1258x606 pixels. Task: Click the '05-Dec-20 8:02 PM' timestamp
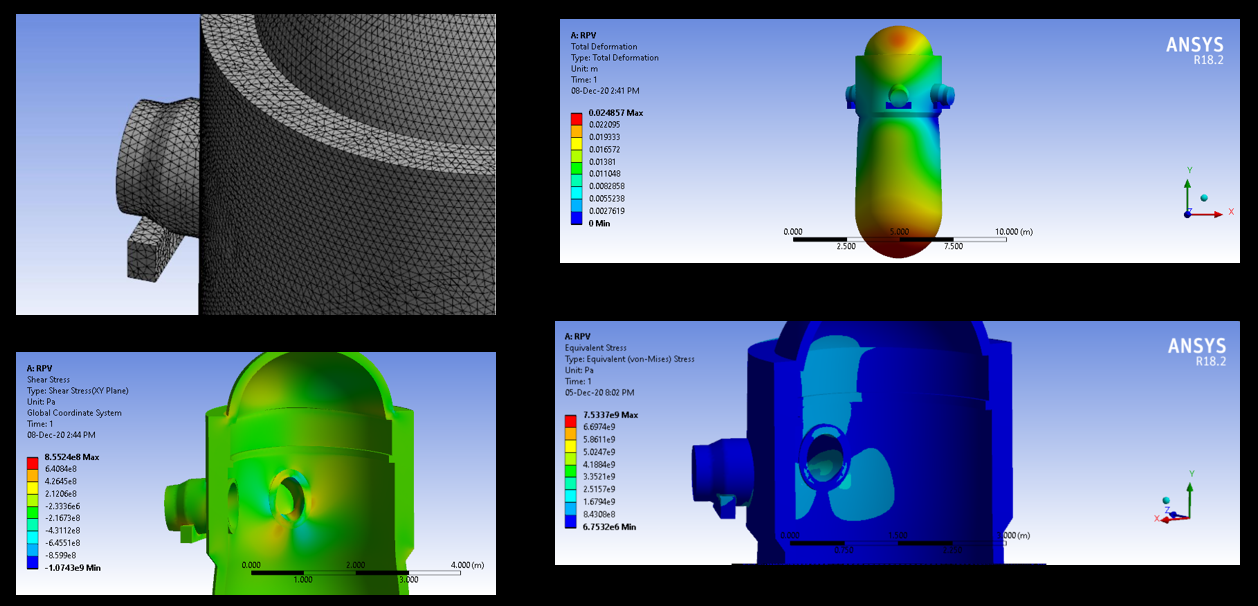599,392
